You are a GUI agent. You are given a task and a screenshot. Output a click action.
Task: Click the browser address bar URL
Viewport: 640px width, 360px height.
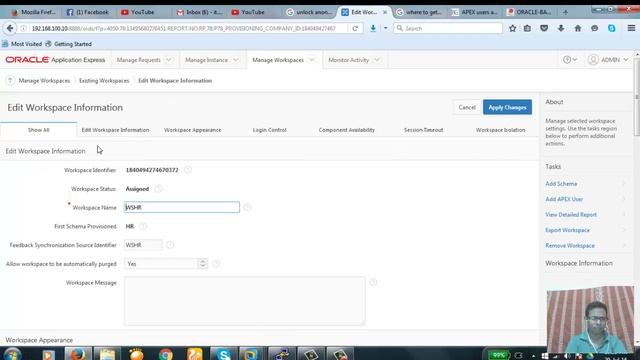184,29
